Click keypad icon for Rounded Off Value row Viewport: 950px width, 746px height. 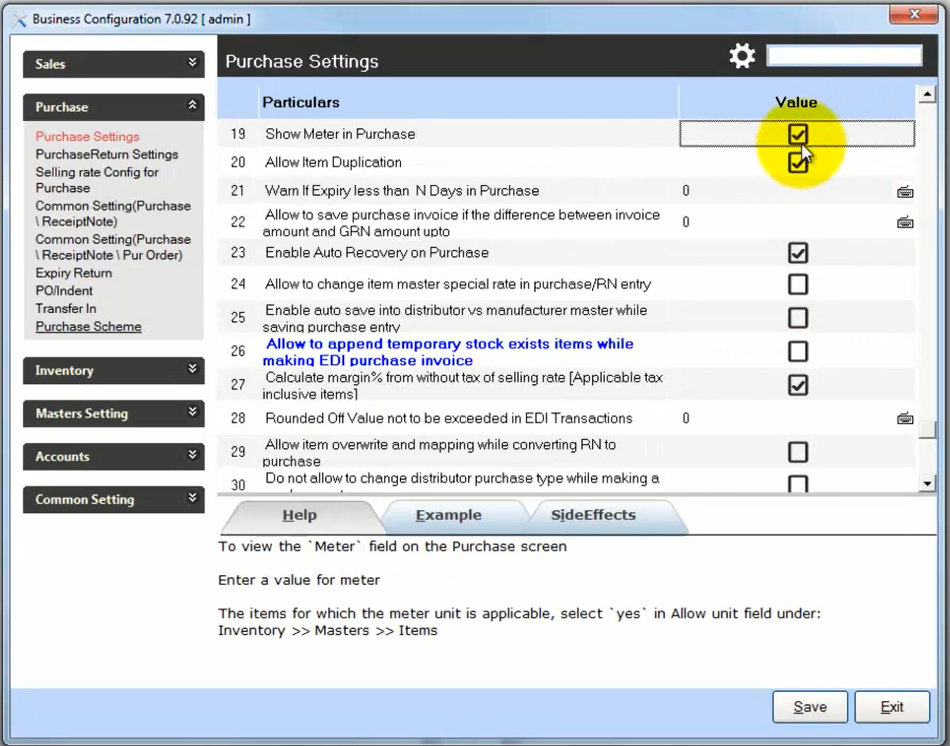pyautogui.click(x=905, y=419)
